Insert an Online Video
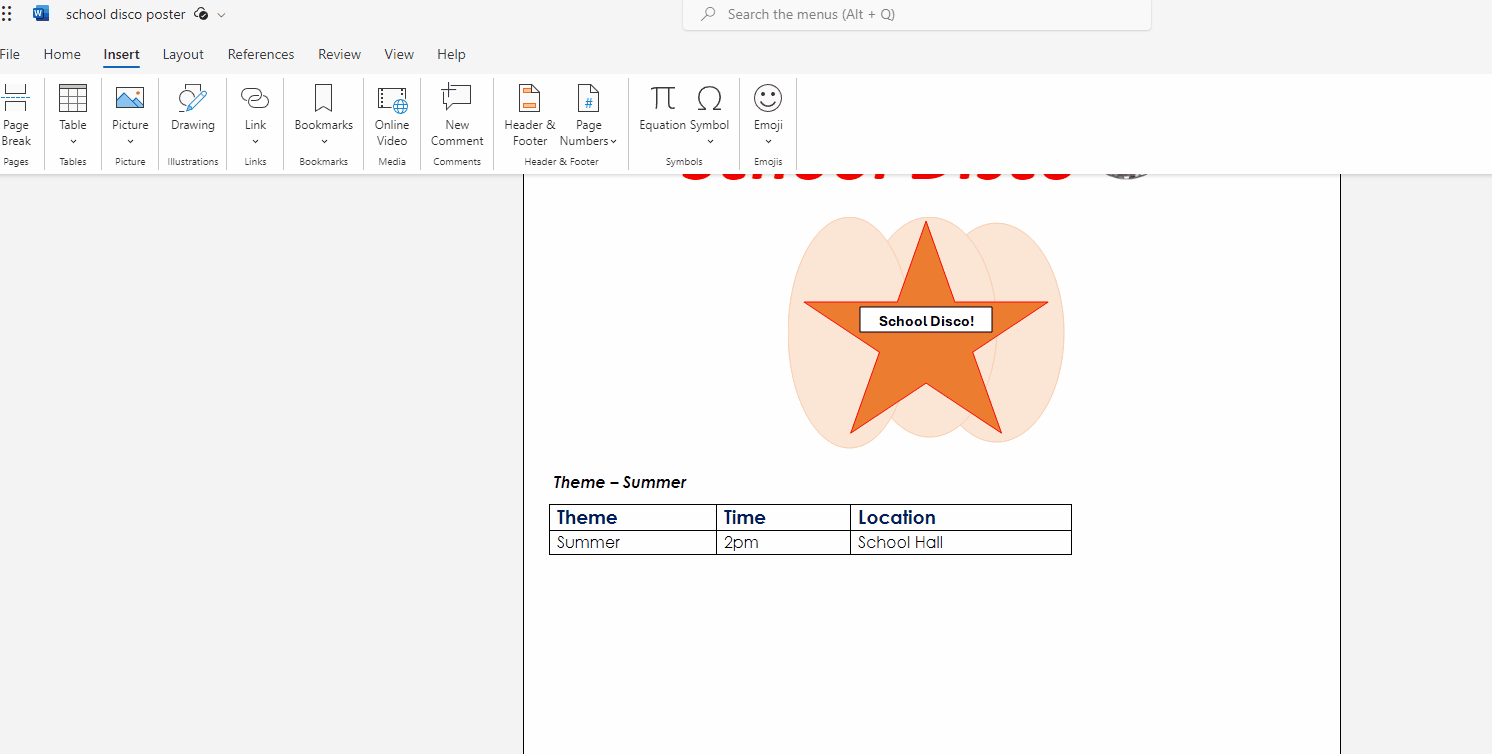 (x=392, y=115)
